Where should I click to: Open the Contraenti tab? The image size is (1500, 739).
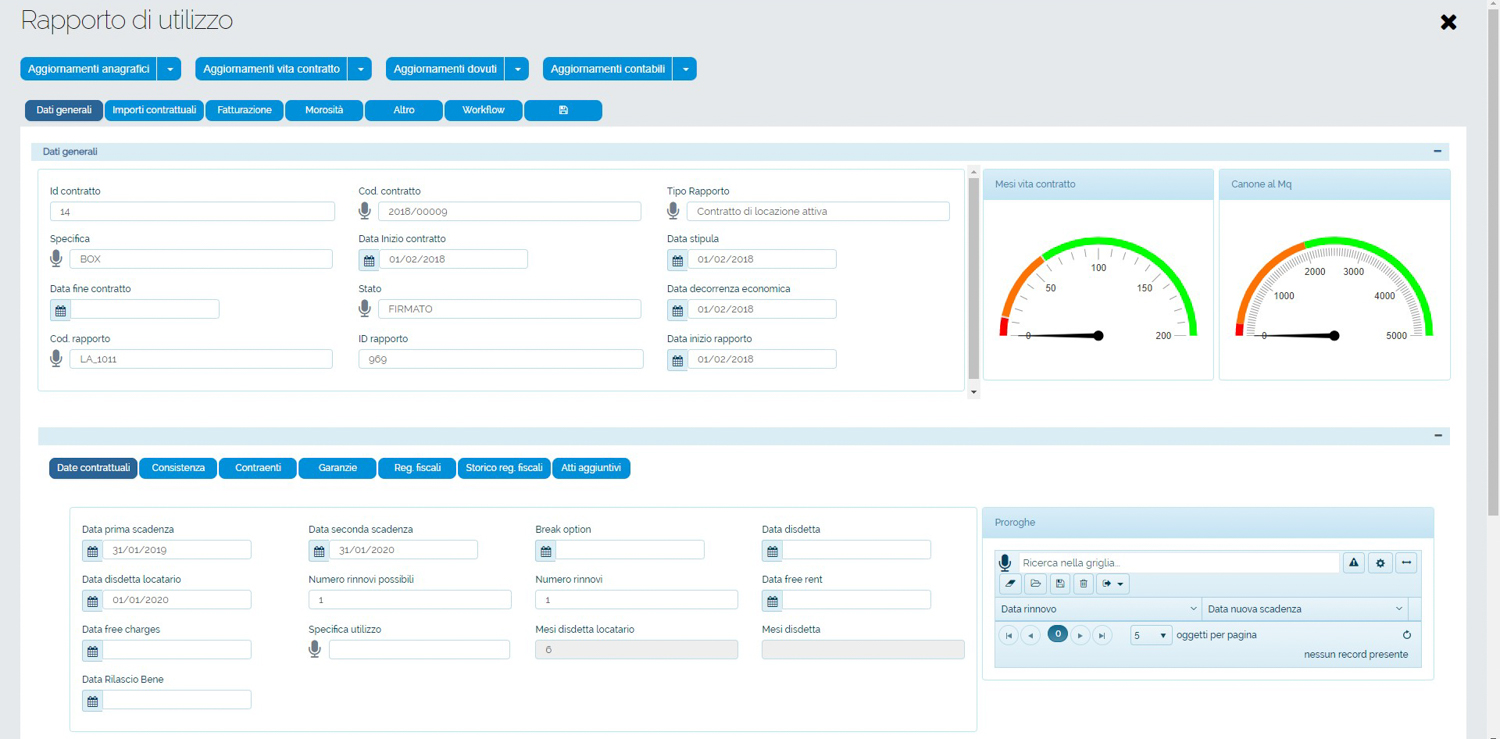click(x=257, y=468)
